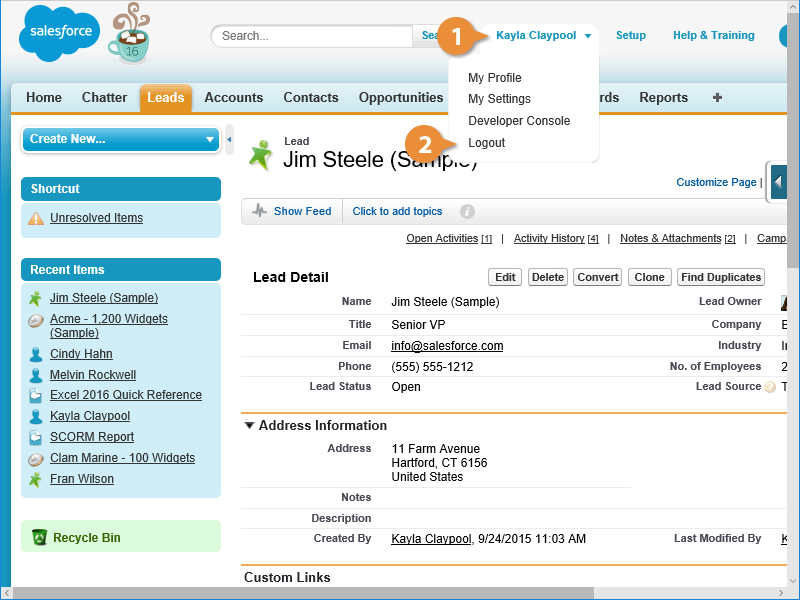Screen dimensions: 800x600
Task: Click the Unresolved Items warning icon
Action: coord(36,218)
